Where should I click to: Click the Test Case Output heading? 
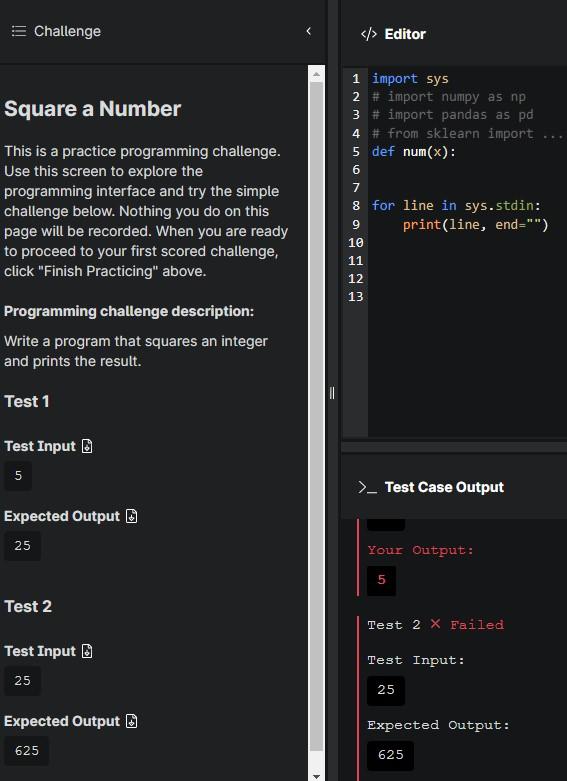tap(444, 487)
